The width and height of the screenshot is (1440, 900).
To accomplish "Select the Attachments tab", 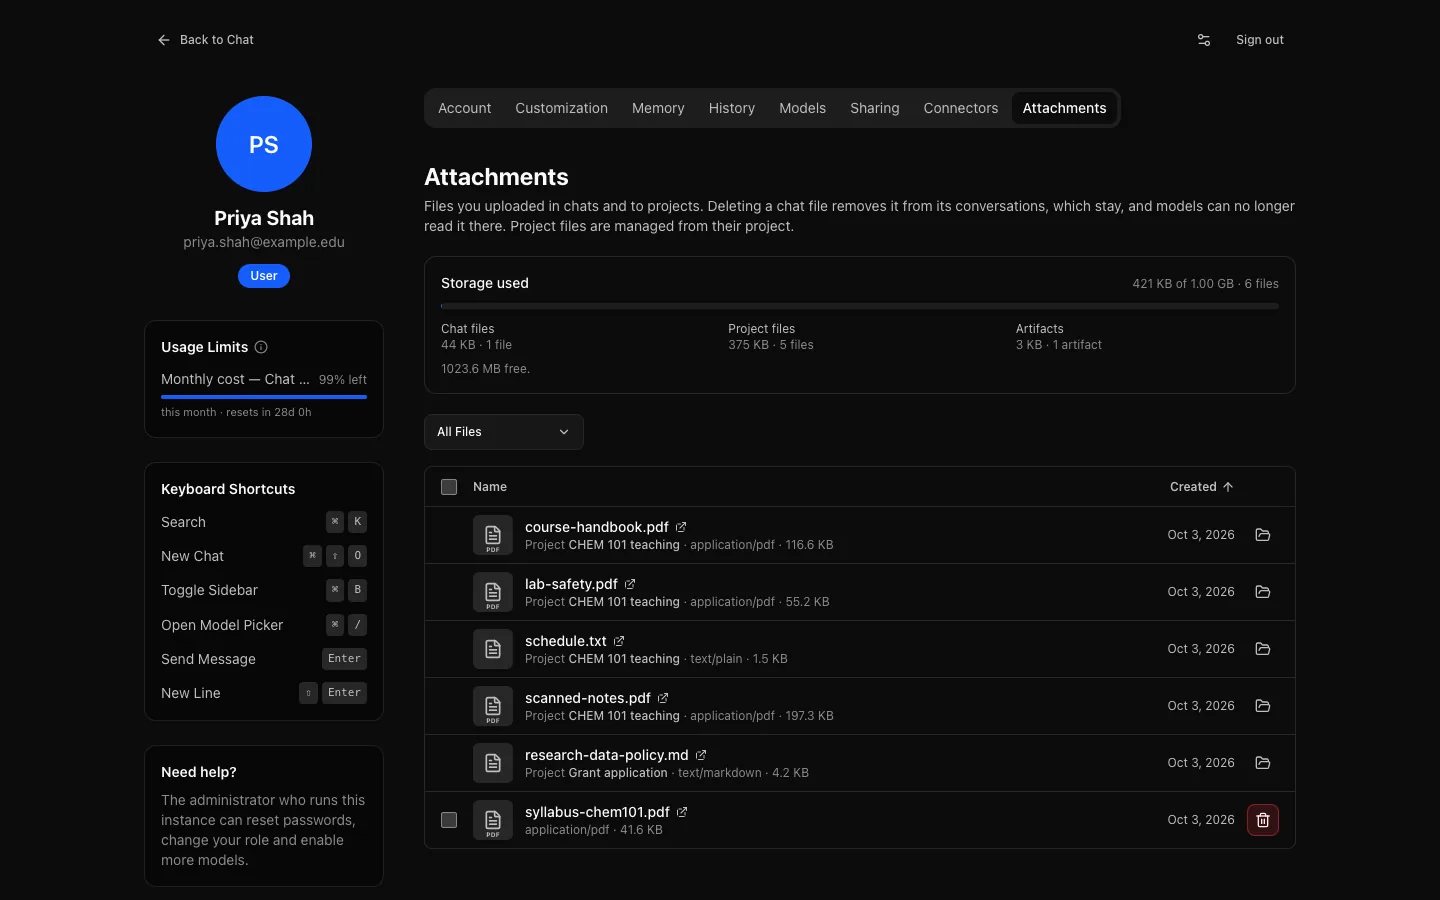I will [1064, 108].
